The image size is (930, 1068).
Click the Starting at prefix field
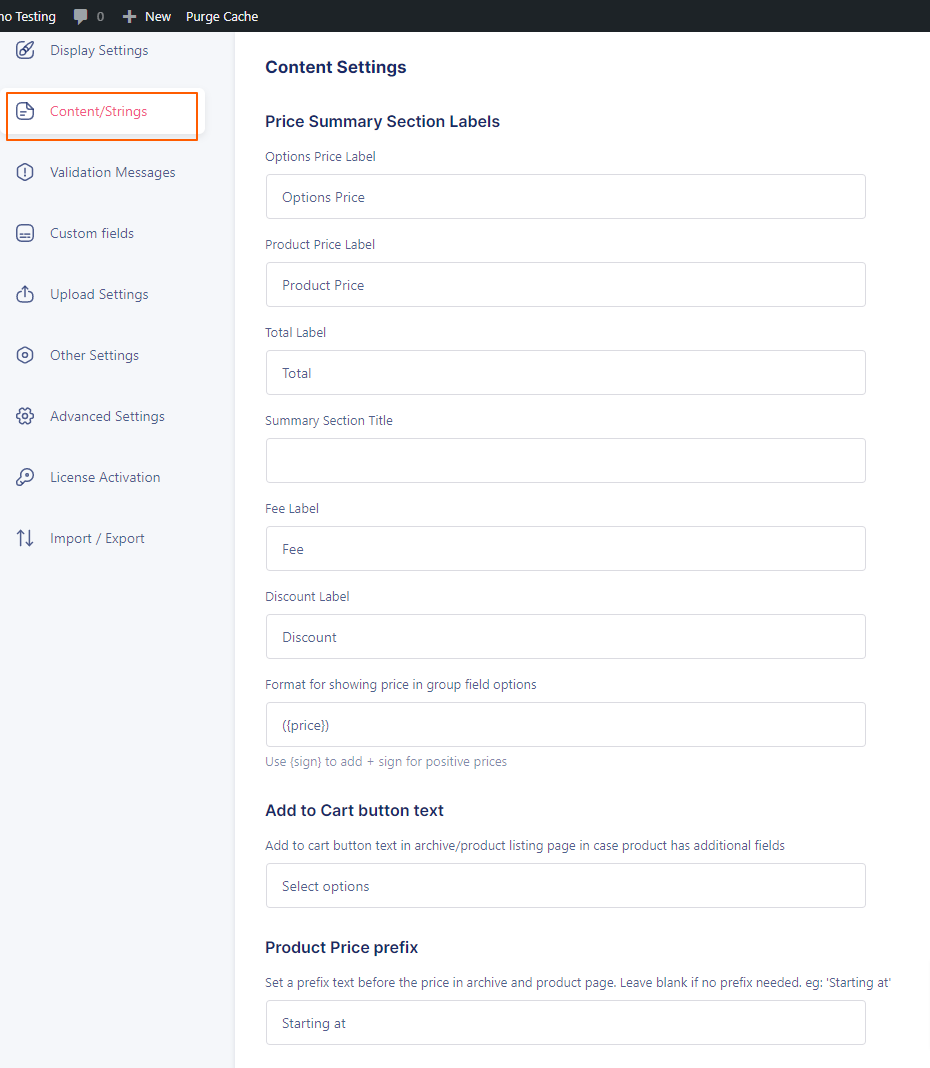point(565,1022)
